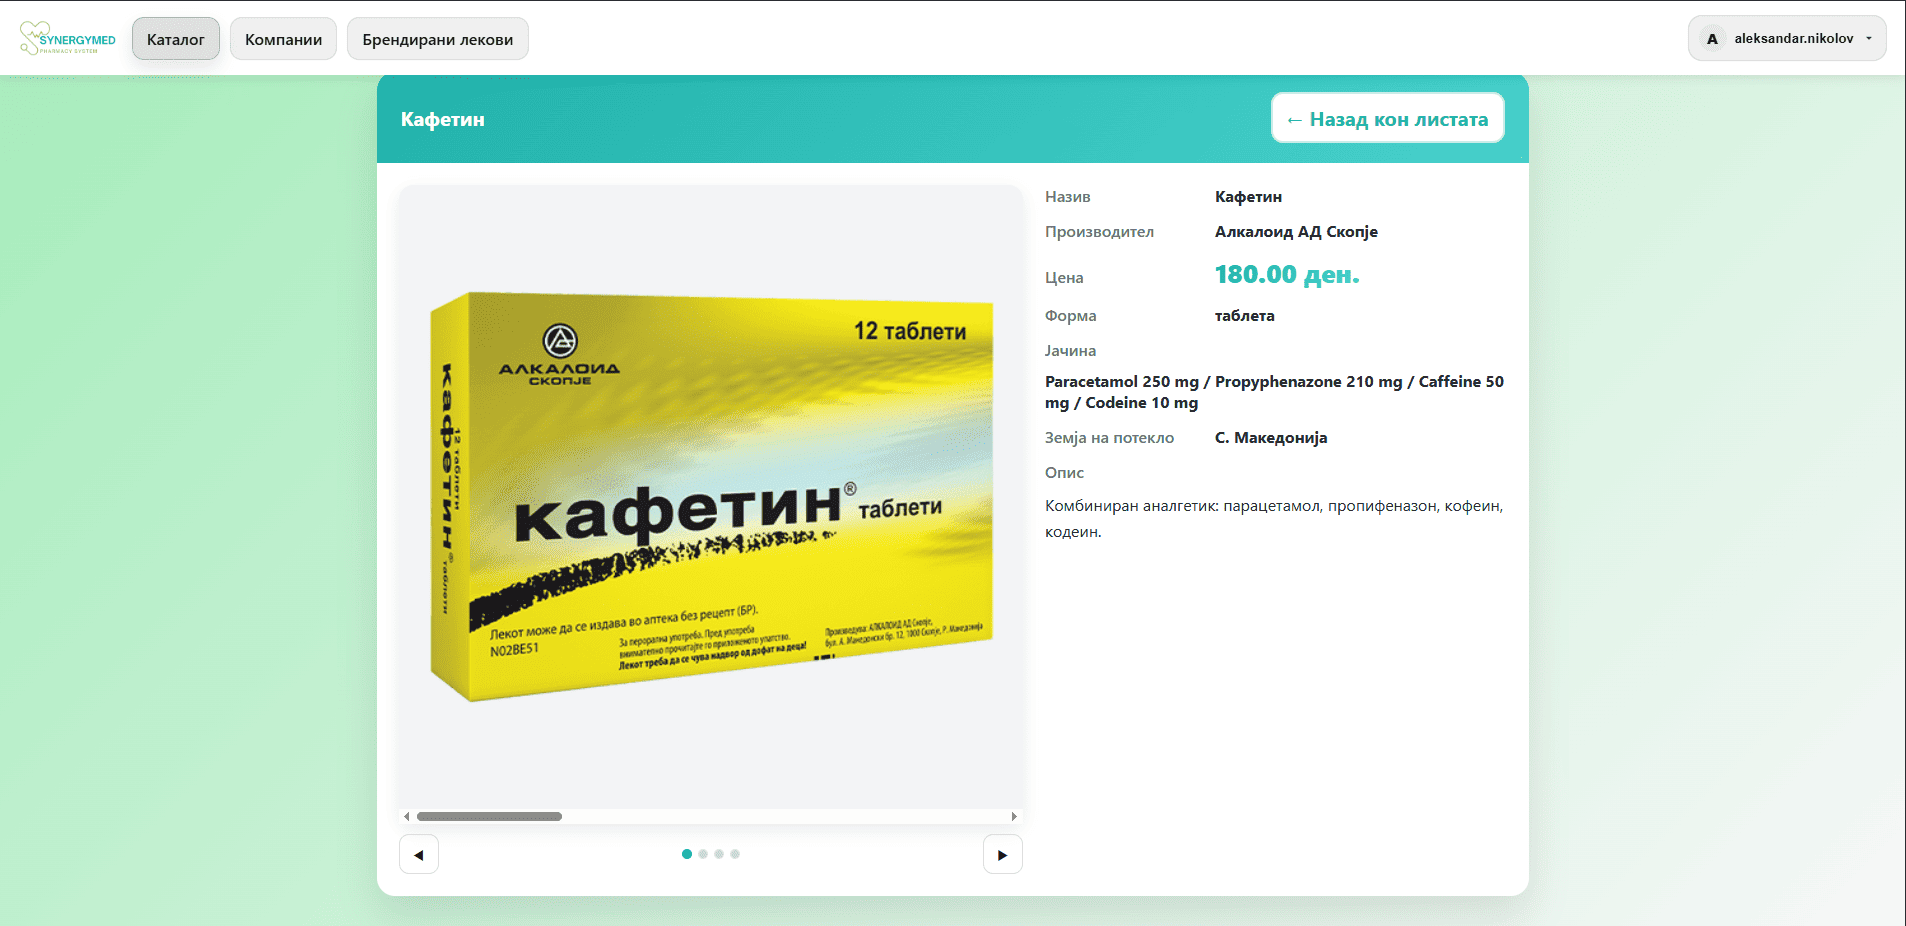Screen dimensions: 1906x926
Task: Click the user avatar letter A
Action: 1712,39
